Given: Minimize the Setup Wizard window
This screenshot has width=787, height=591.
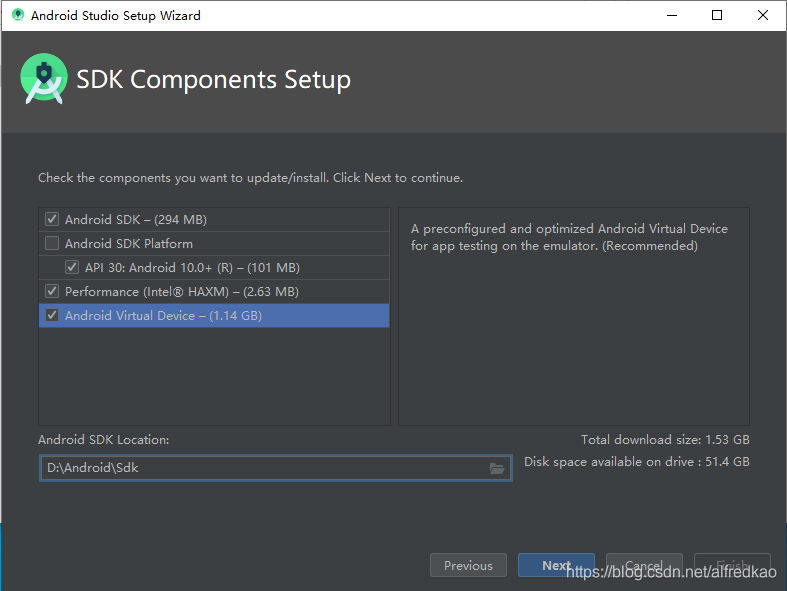Looking at the screenshot, I should coord(672,15).
